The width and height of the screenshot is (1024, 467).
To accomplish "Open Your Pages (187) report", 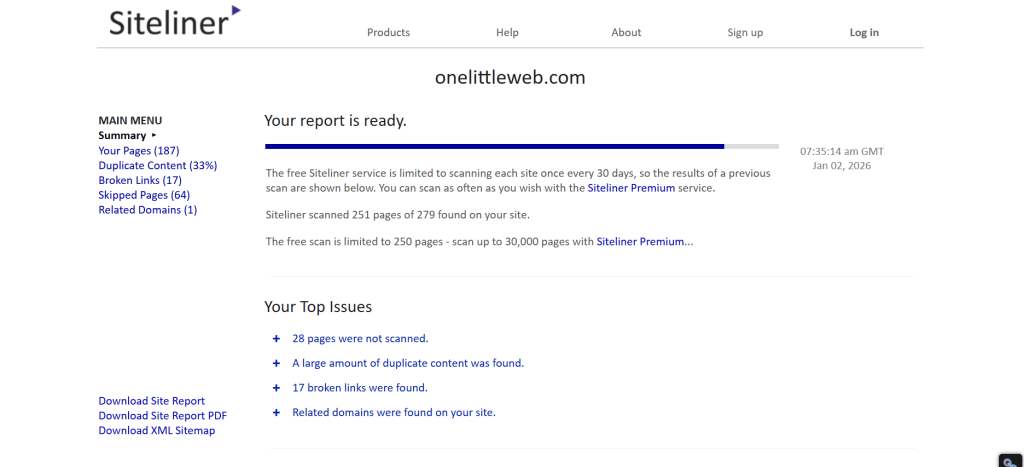I will [138, 151].
